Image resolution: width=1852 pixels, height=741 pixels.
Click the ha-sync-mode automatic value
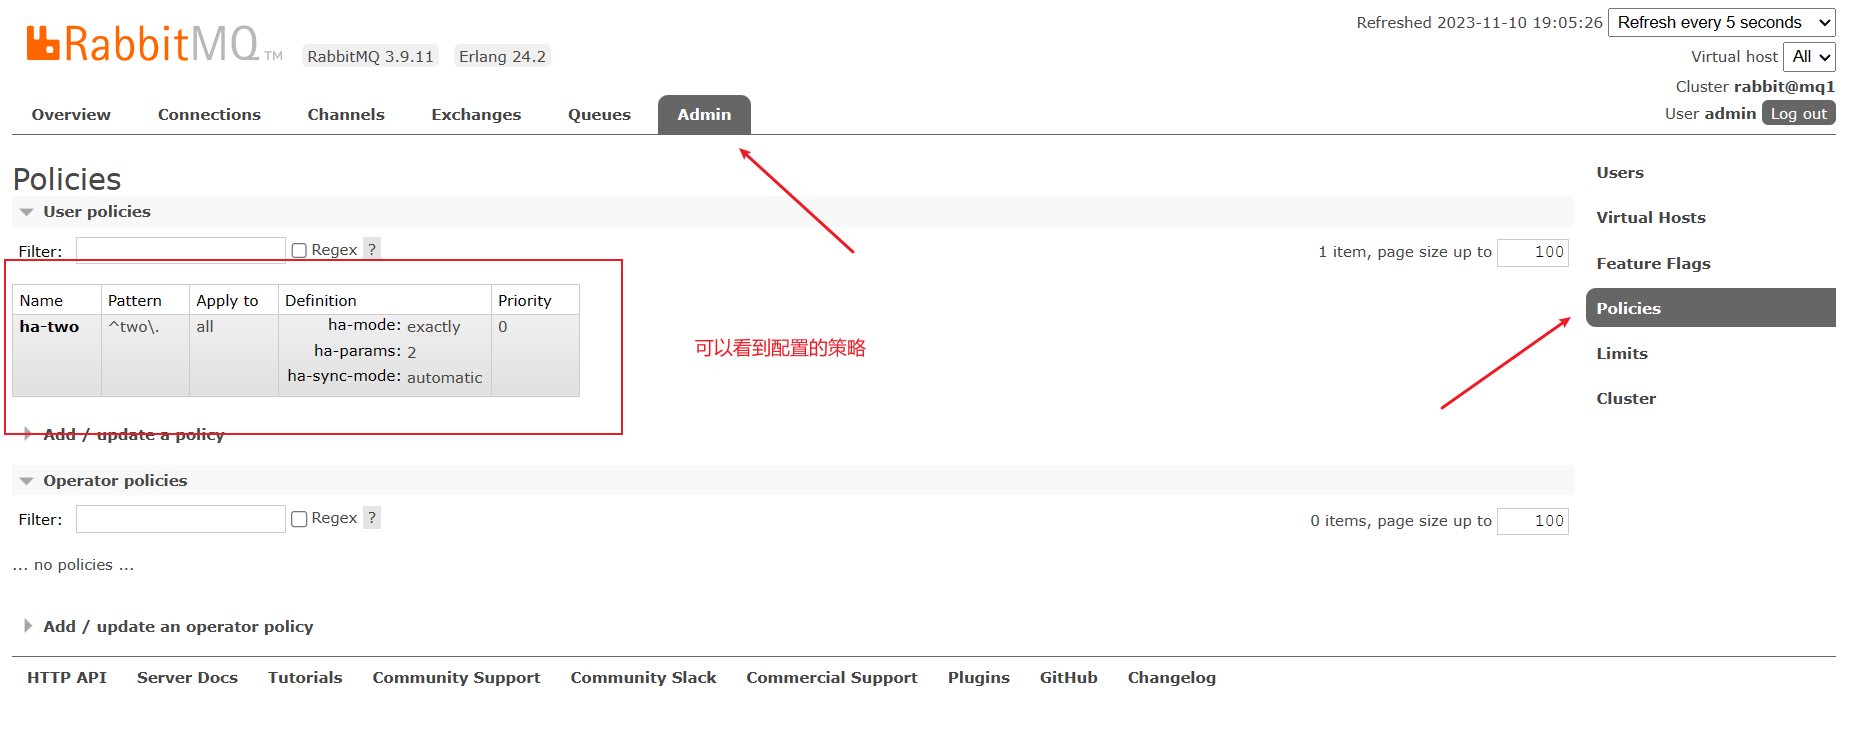pos(445,377)
